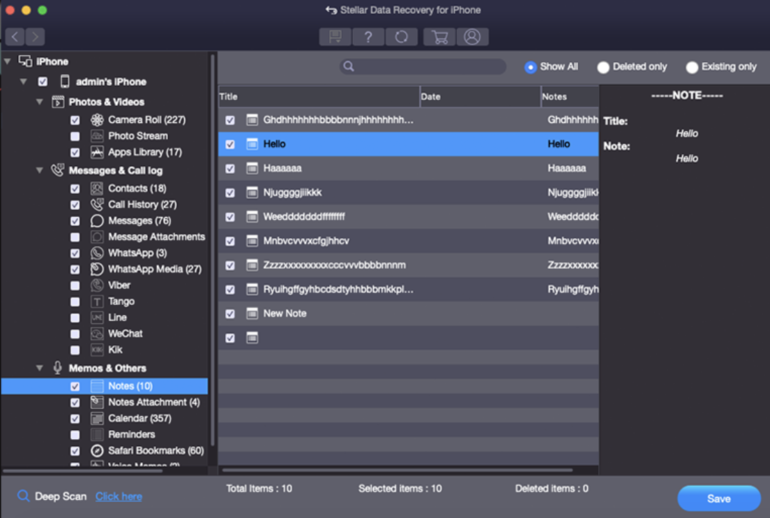This screenshot has width=770, height=518.
Task: Click the WhatsApp icon
Action: point(97,253)
